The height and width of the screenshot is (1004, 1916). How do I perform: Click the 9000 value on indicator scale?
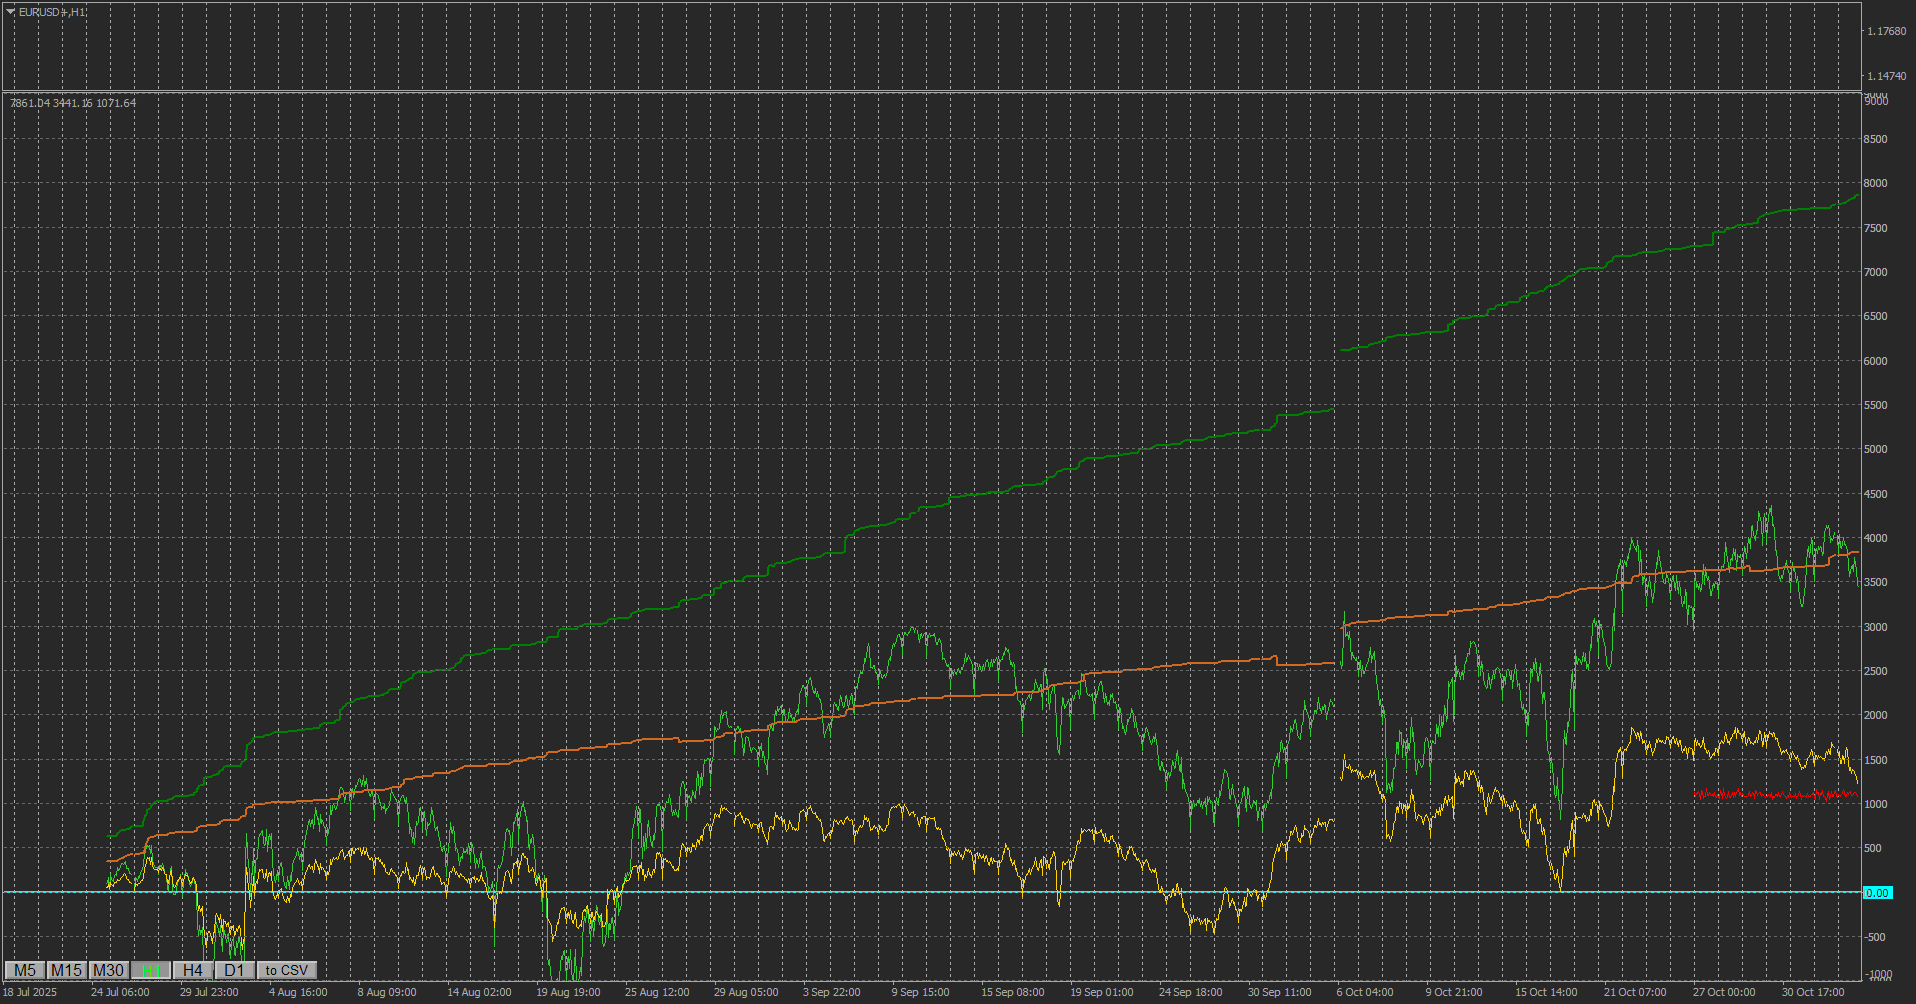coord(1876,100)
